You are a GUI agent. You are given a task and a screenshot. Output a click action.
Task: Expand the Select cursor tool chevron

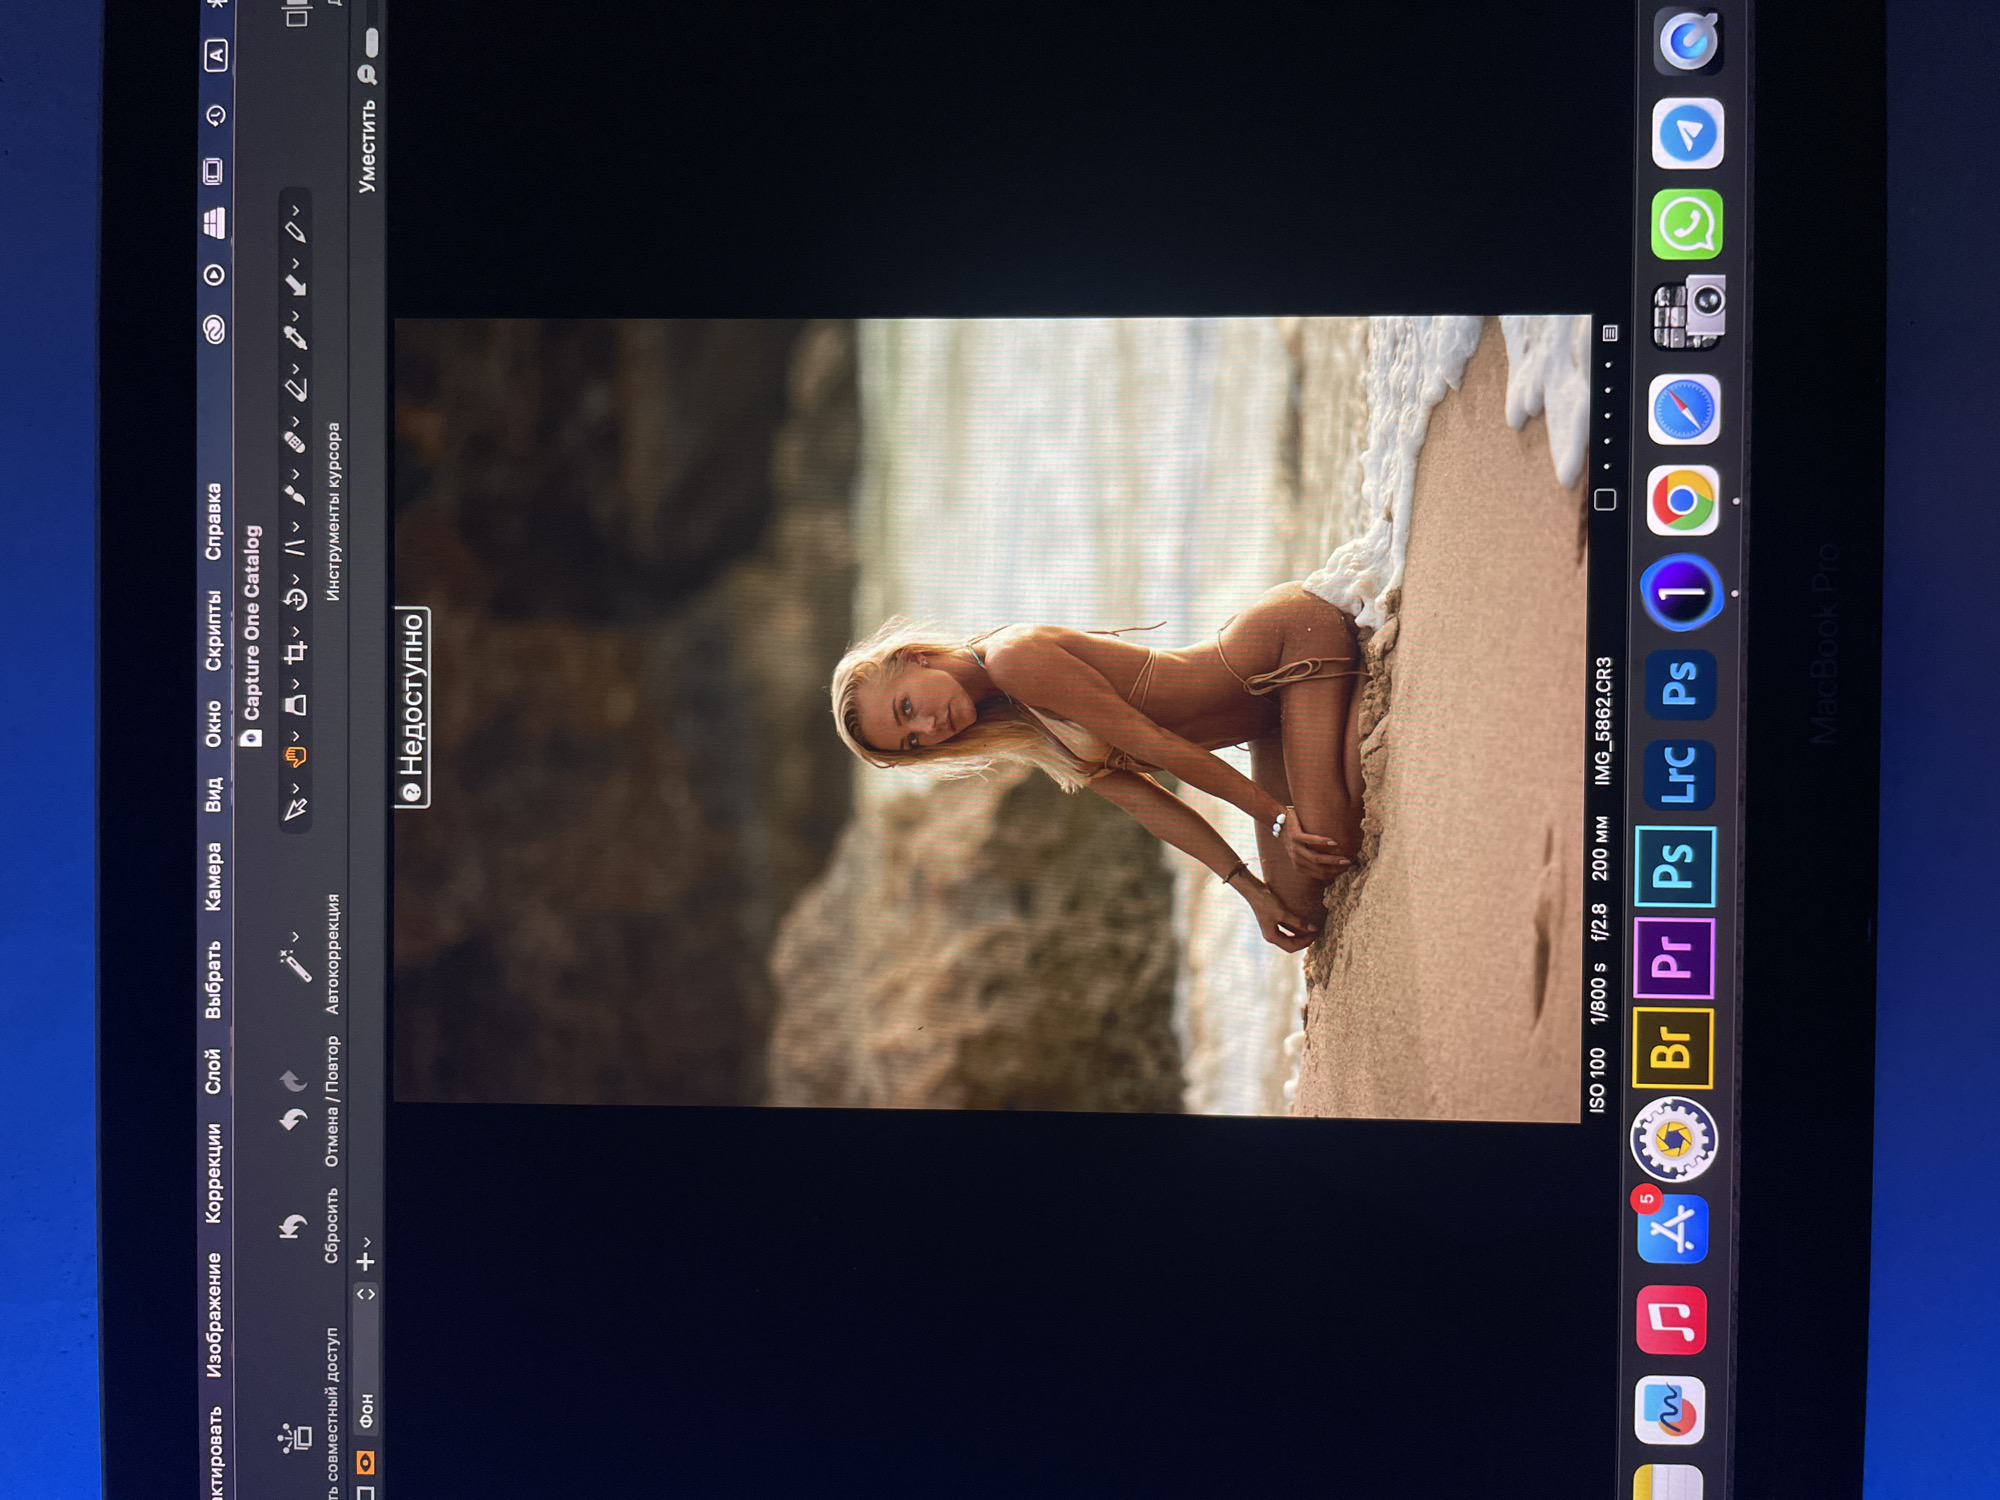tap(296, 789)
